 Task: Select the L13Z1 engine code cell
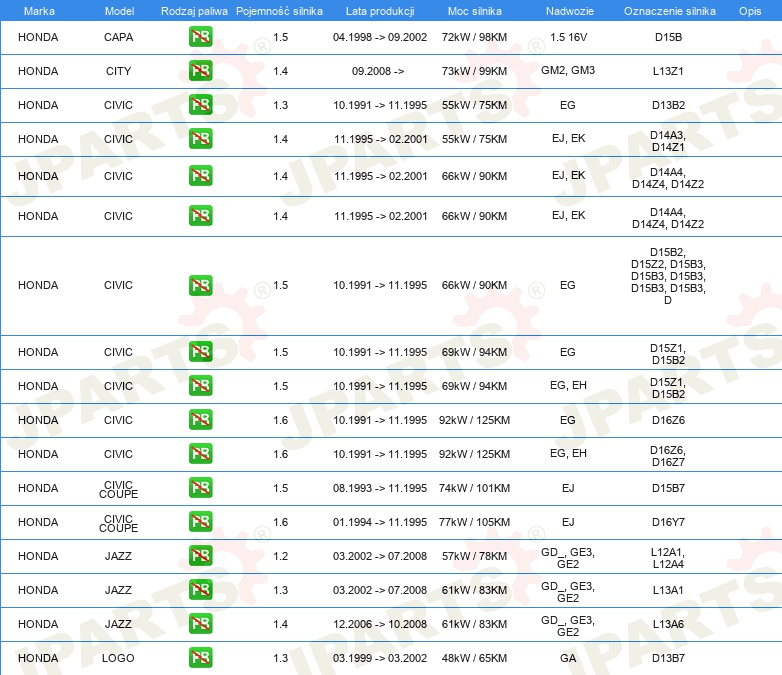pyautogui.click(x=668, y=71)
